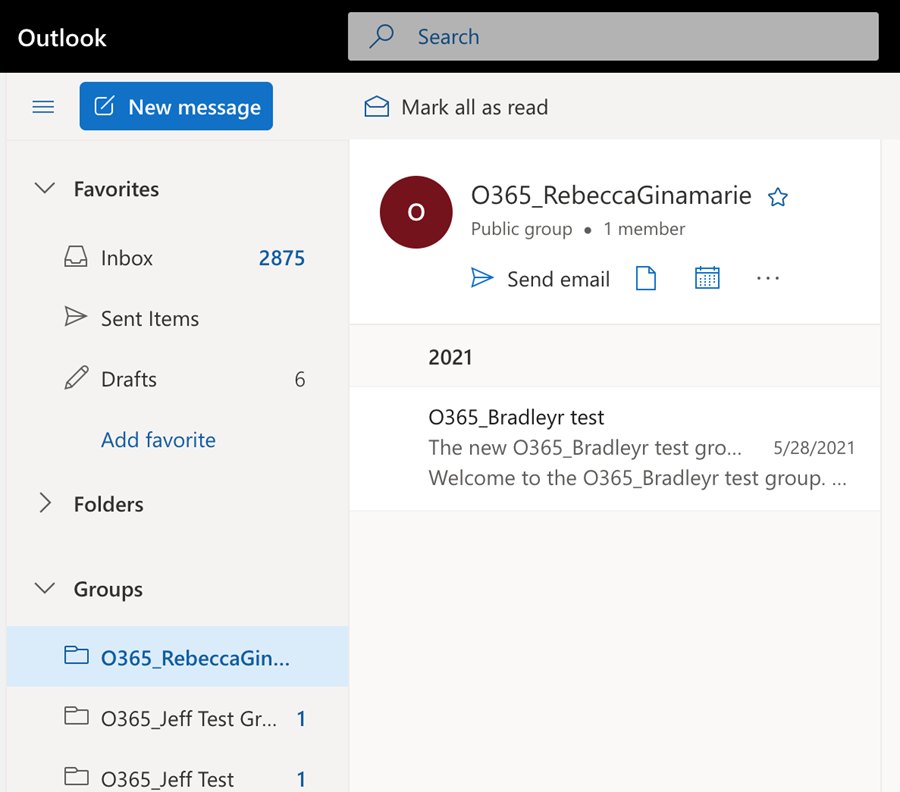
Task: Click folder icon of O365_Jeff Test Gr...
Action: coord(76,716)
